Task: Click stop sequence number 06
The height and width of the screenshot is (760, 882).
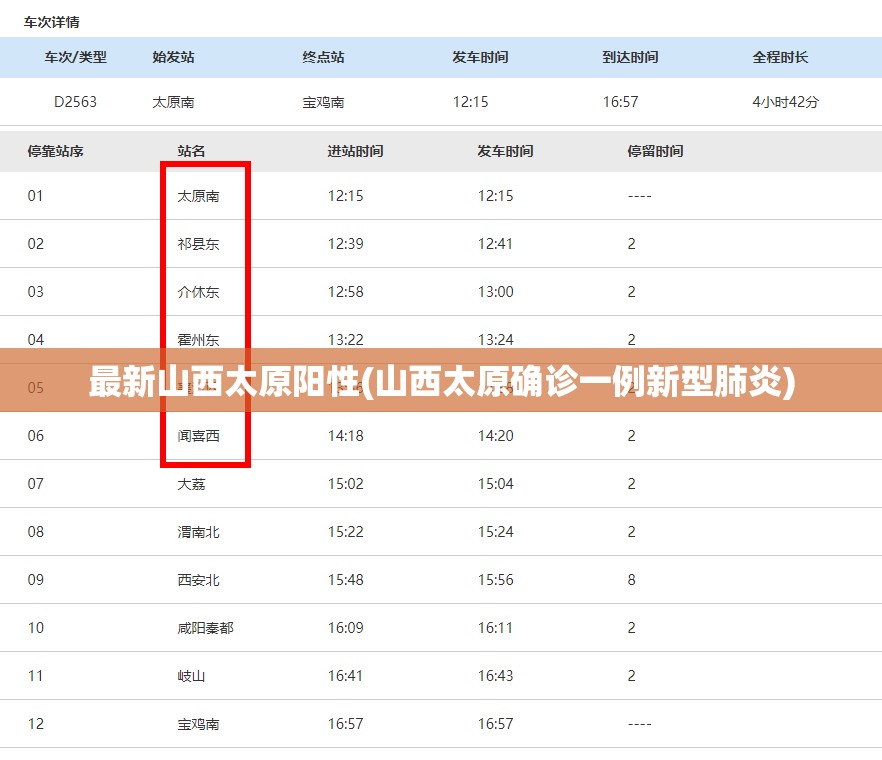Action: (x=35, y=435)
